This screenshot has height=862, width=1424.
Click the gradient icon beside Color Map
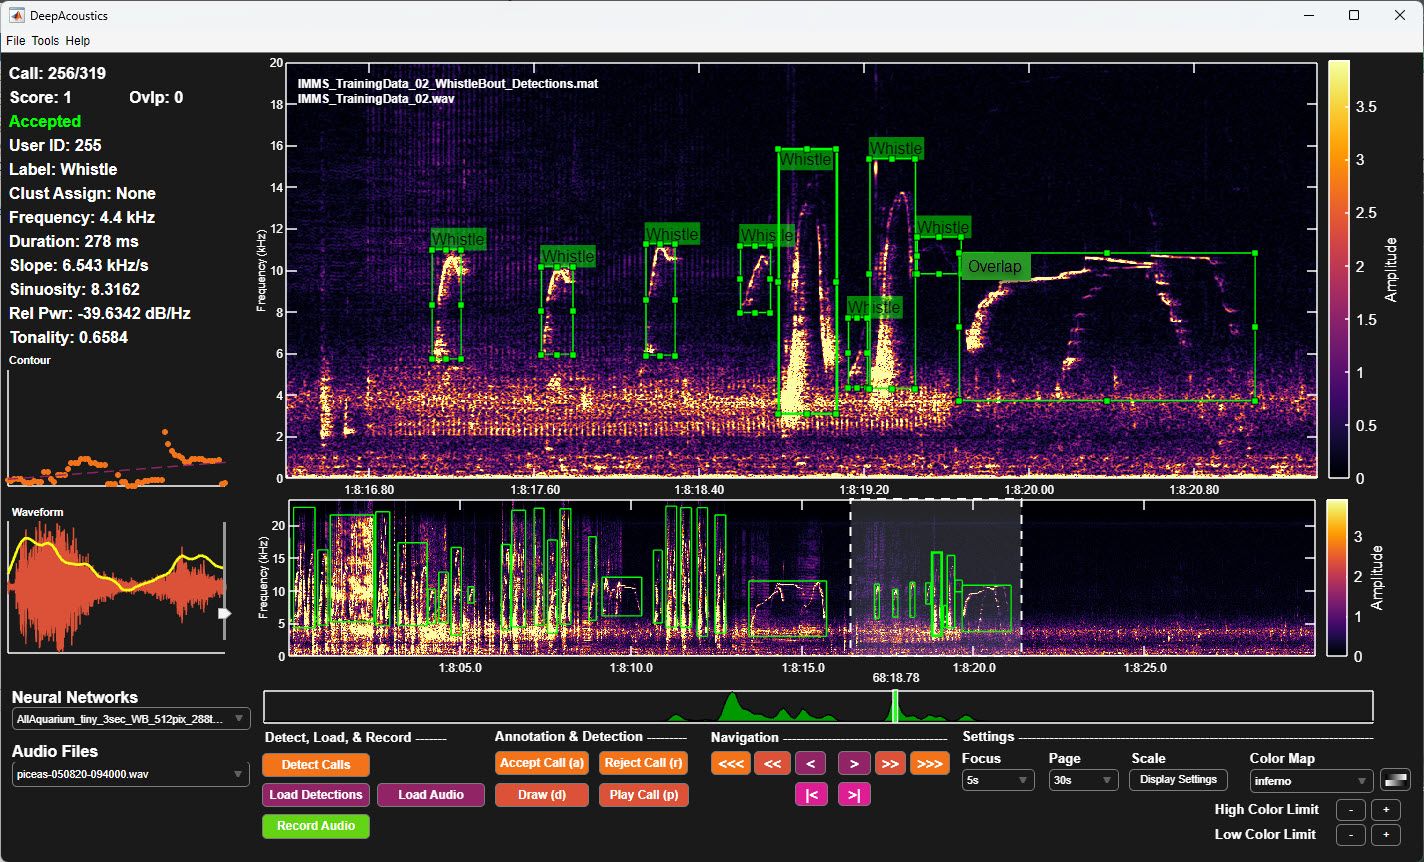[x=1395, y=780]
